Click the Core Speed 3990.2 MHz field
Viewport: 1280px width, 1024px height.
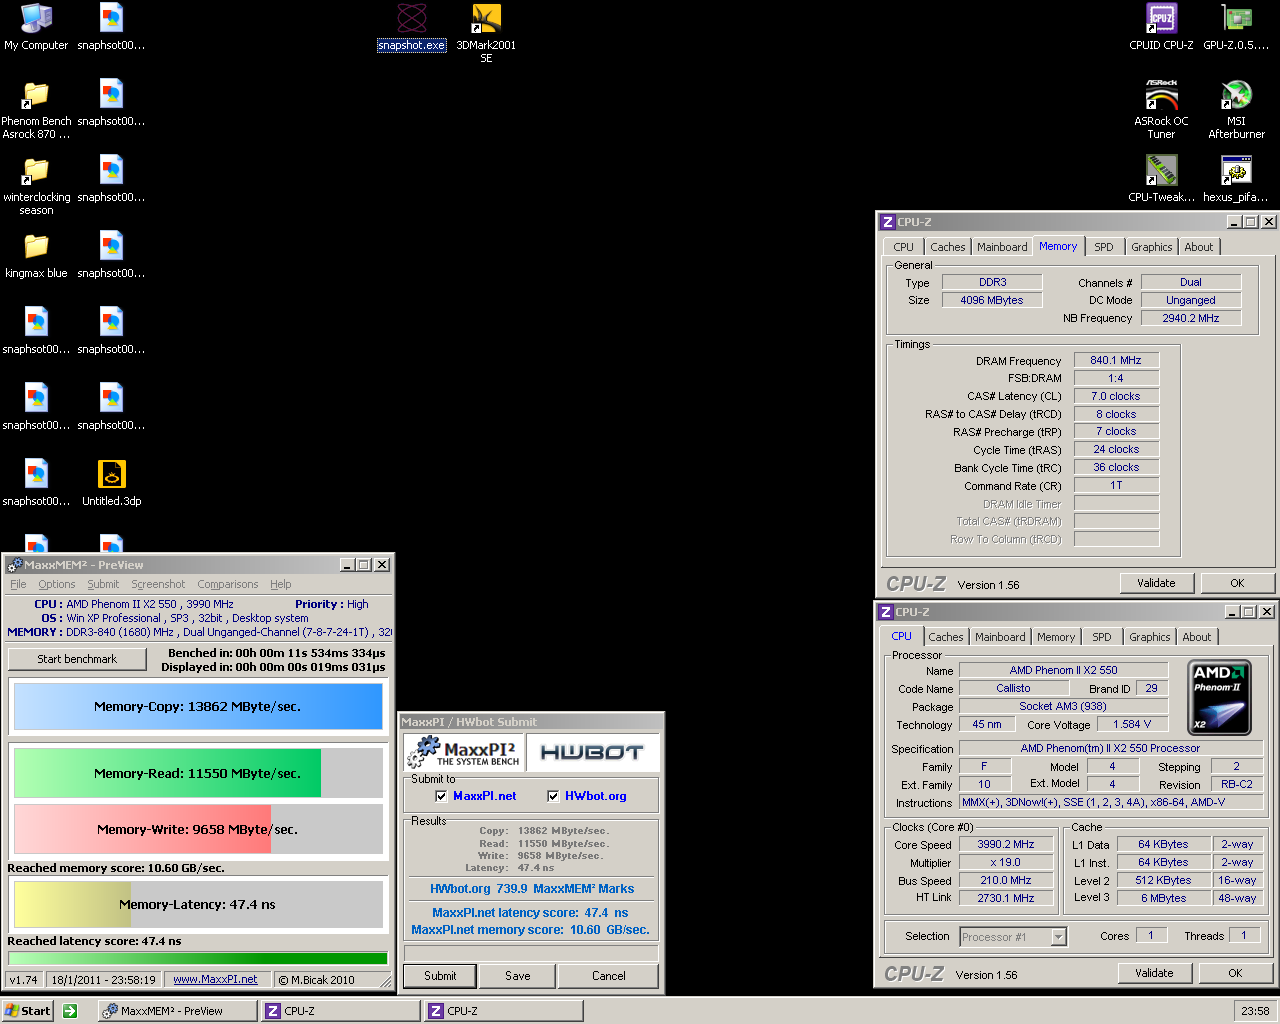tap(1005, 844)
